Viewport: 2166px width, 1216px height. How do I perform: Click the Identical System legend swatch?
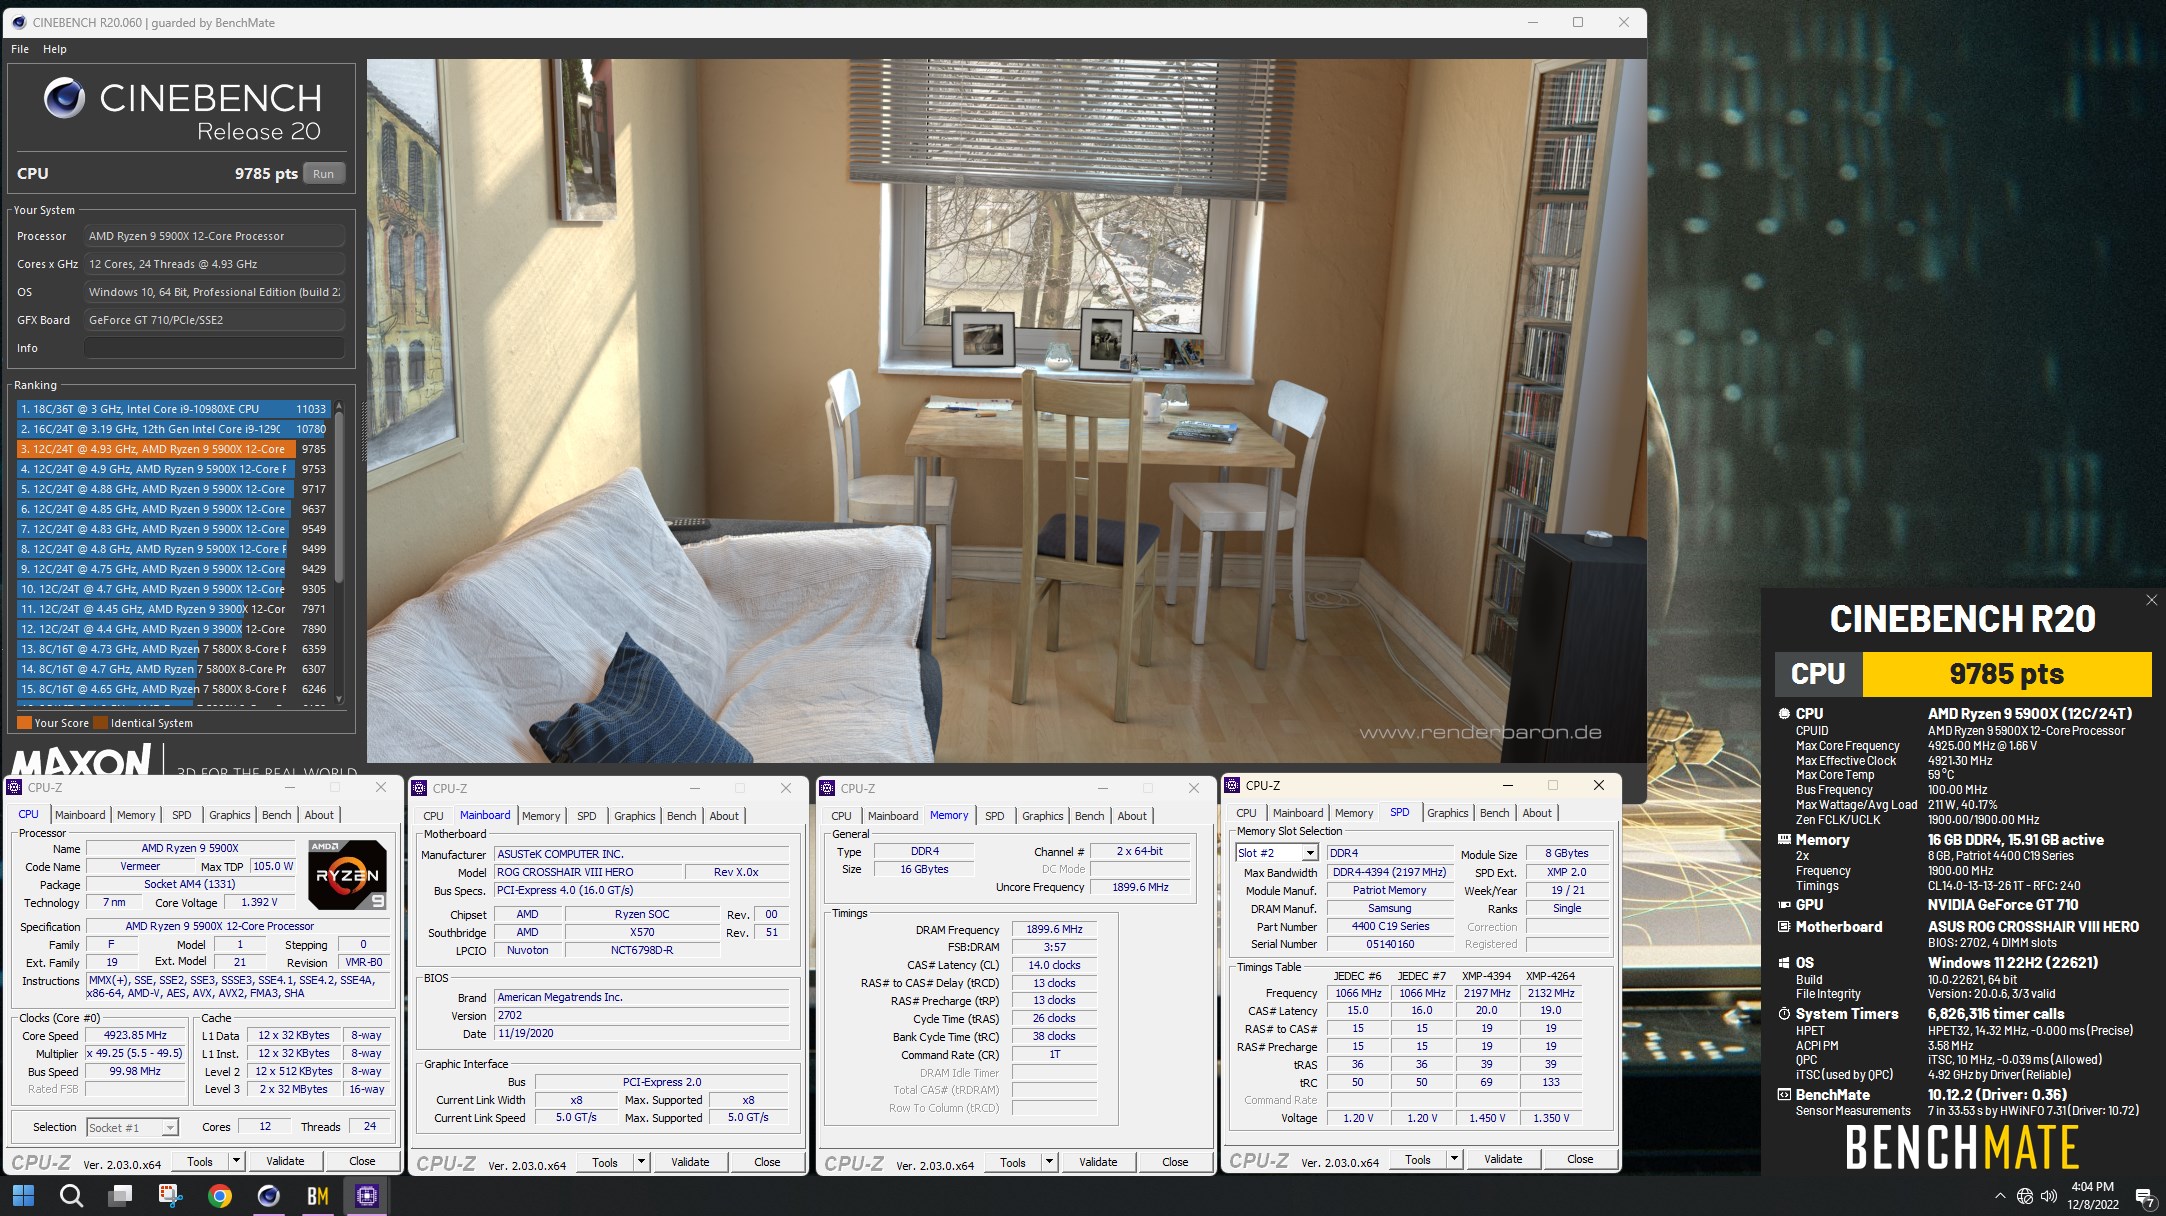coord(100,723)
